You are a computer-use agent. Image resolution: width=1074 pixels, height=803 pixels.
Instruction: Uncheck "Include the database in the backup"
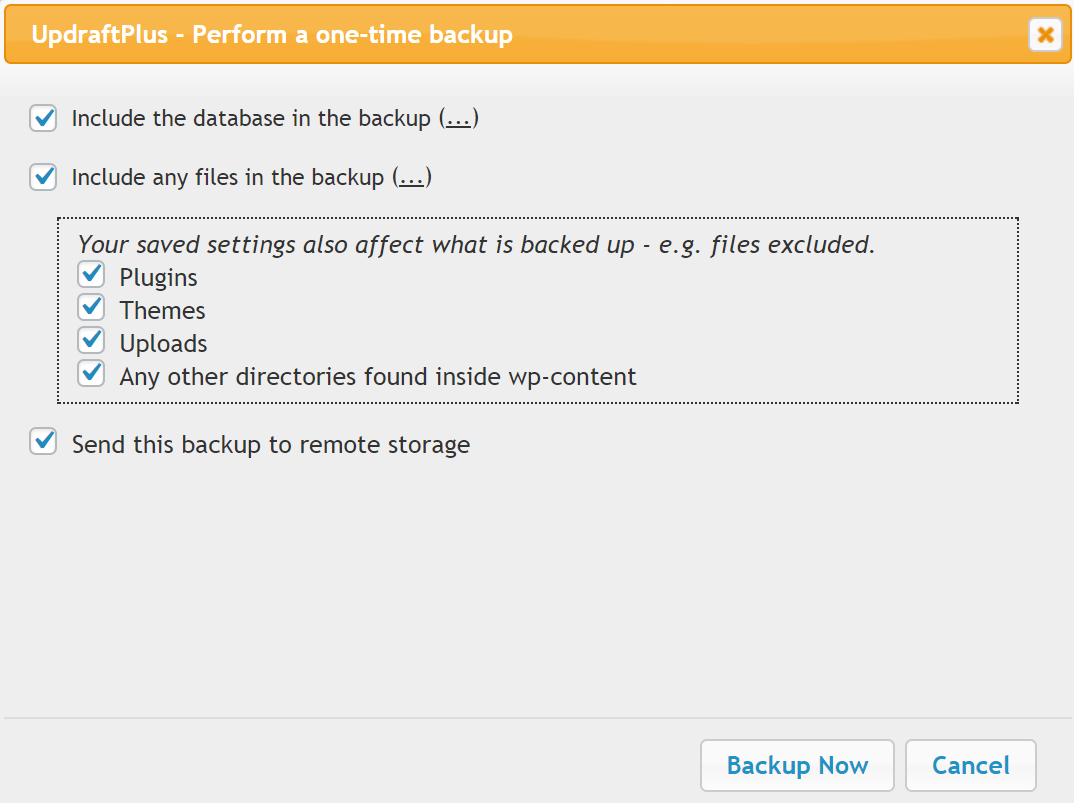click(x=43, y=118)
